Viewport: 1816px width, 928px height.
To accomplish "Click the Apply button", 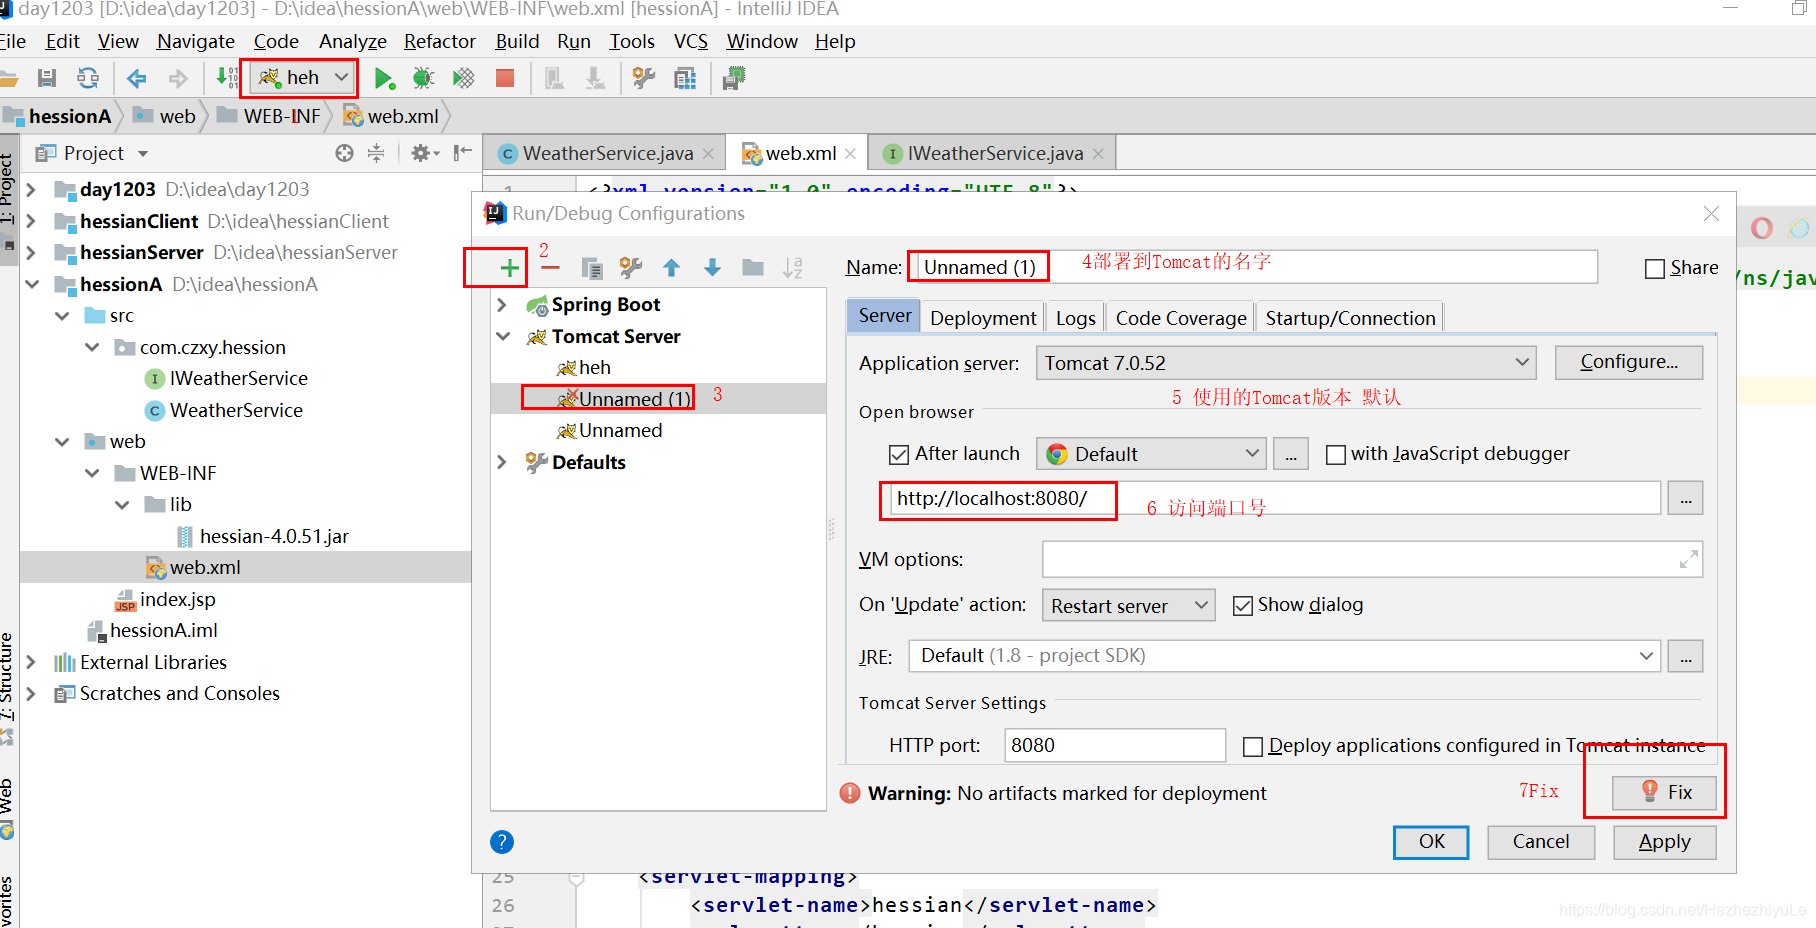I will 1665,842.
